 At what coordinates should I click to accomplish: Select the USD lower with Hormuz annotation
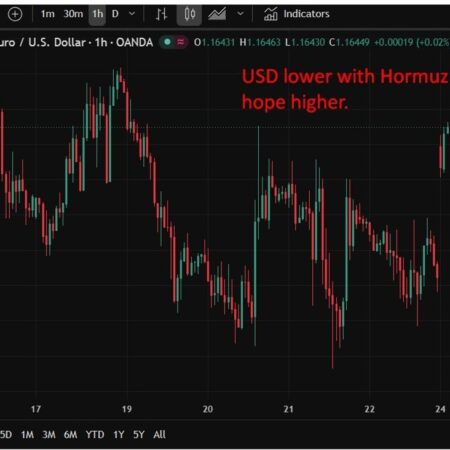click(345, 89)
